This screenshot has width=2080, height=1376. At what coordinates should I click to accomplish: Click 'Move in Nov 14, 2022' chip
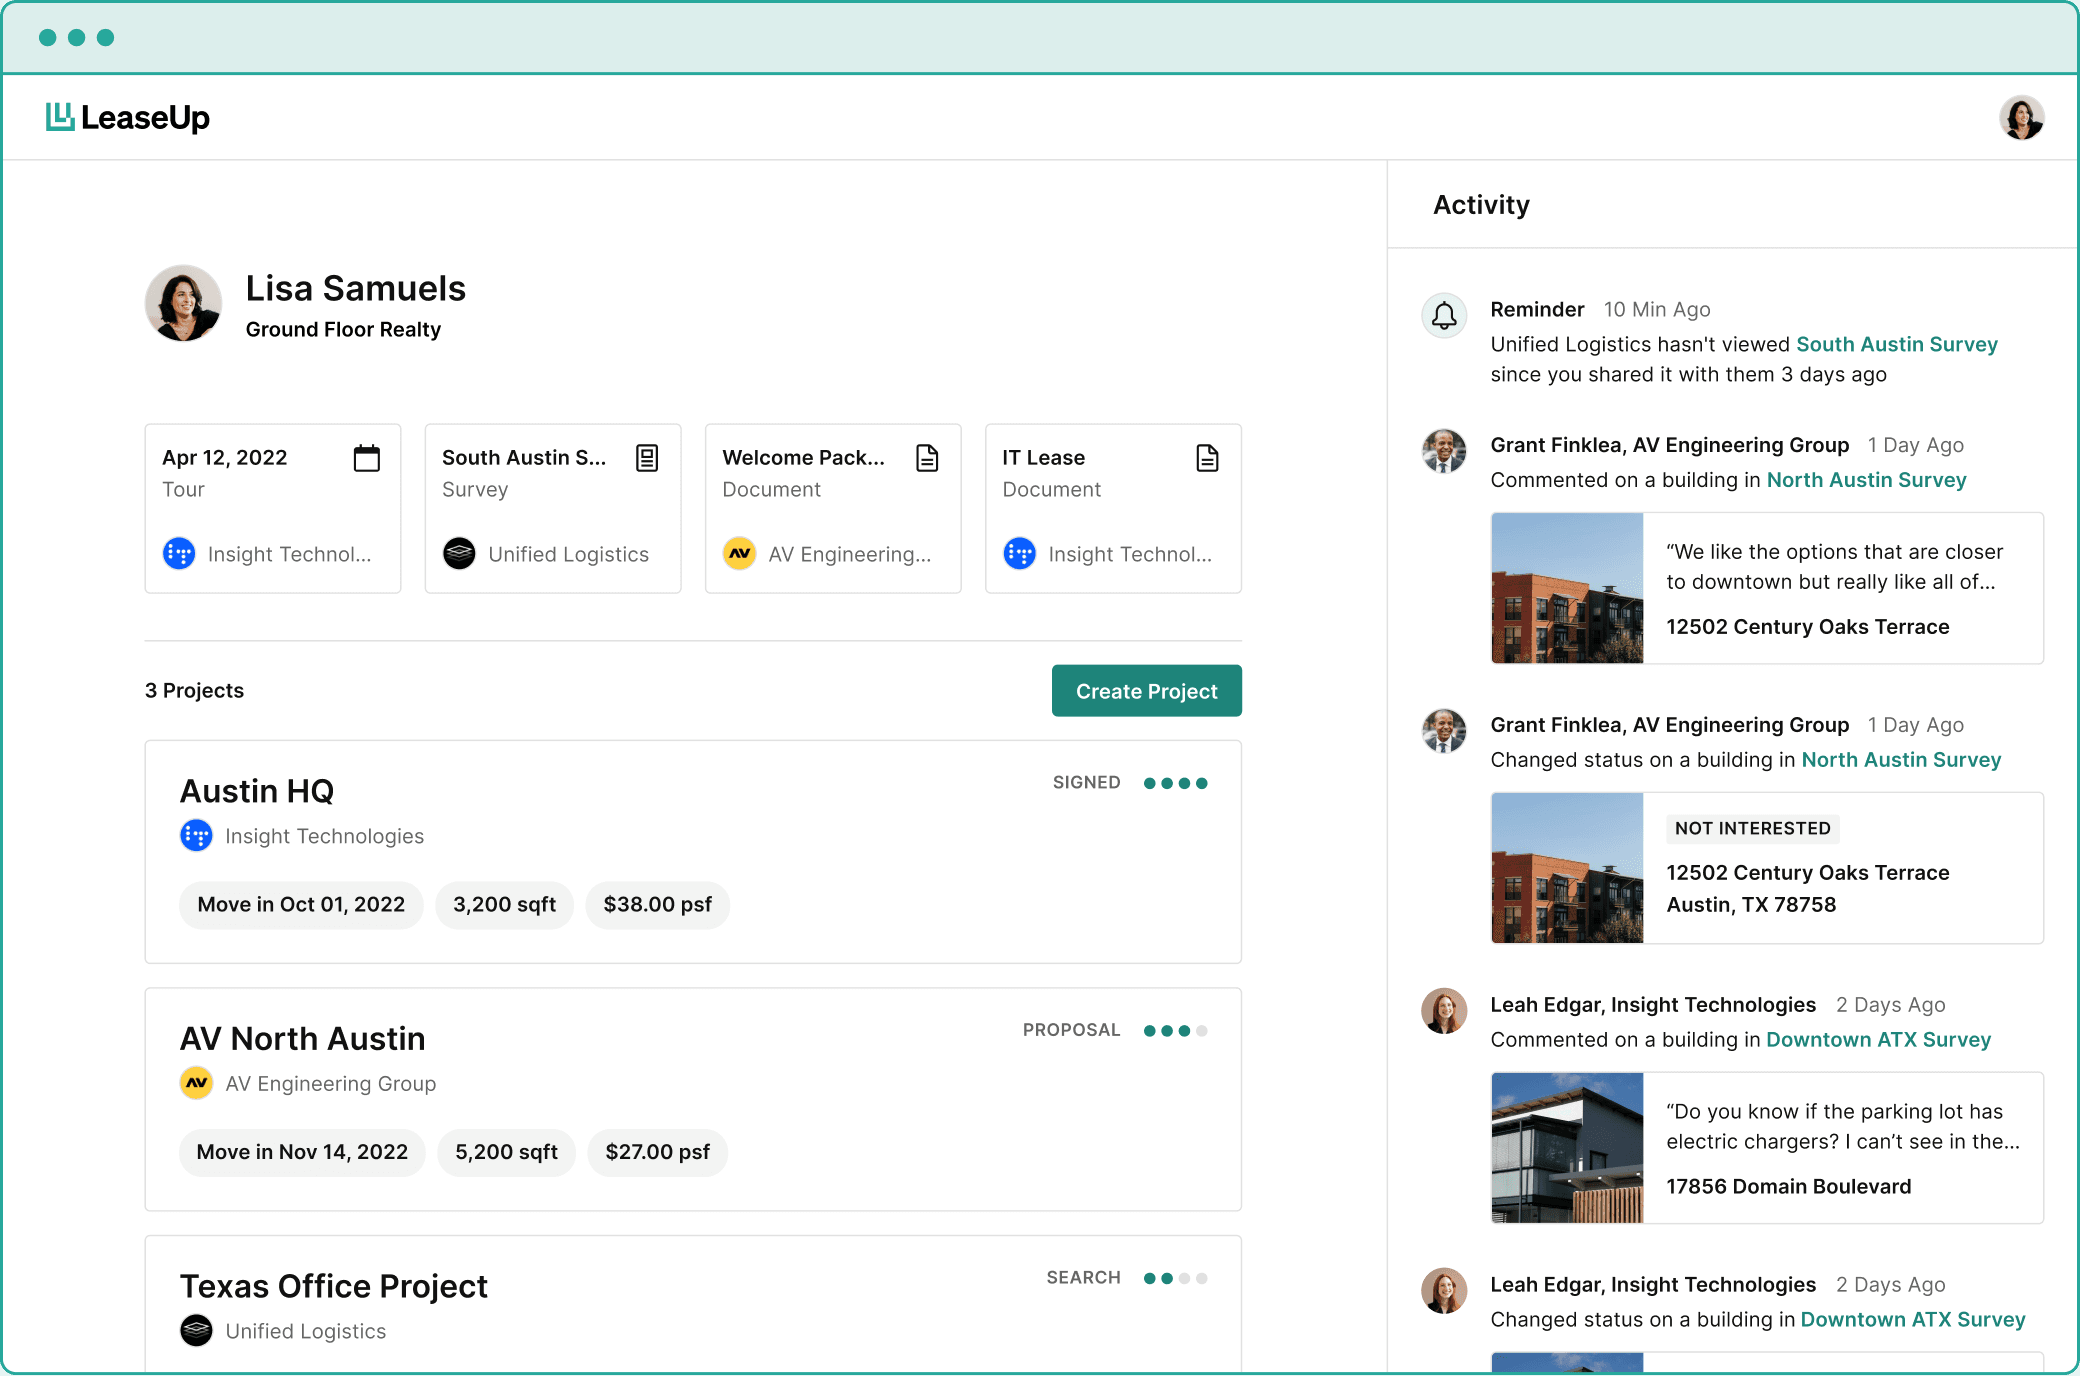[302, 1152]
